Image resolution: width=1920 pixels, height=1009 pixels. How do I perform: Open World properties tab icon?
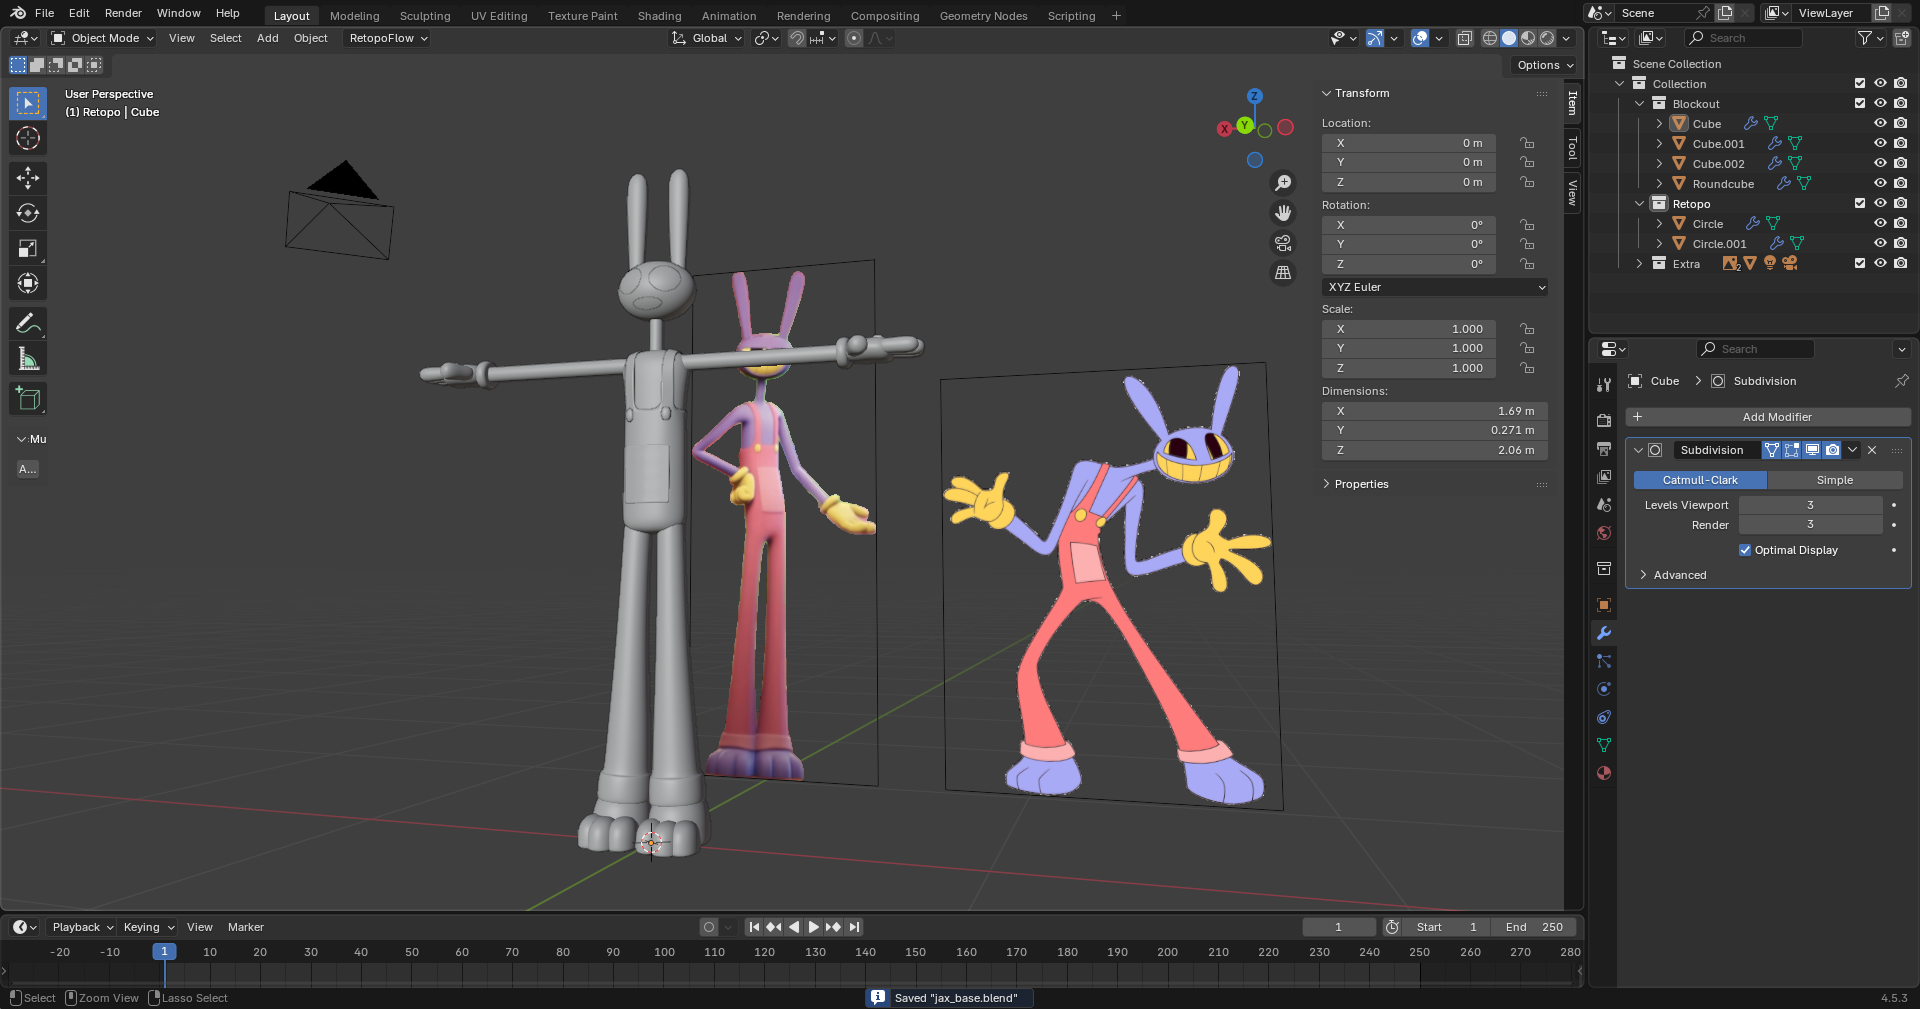[1604, 533]
